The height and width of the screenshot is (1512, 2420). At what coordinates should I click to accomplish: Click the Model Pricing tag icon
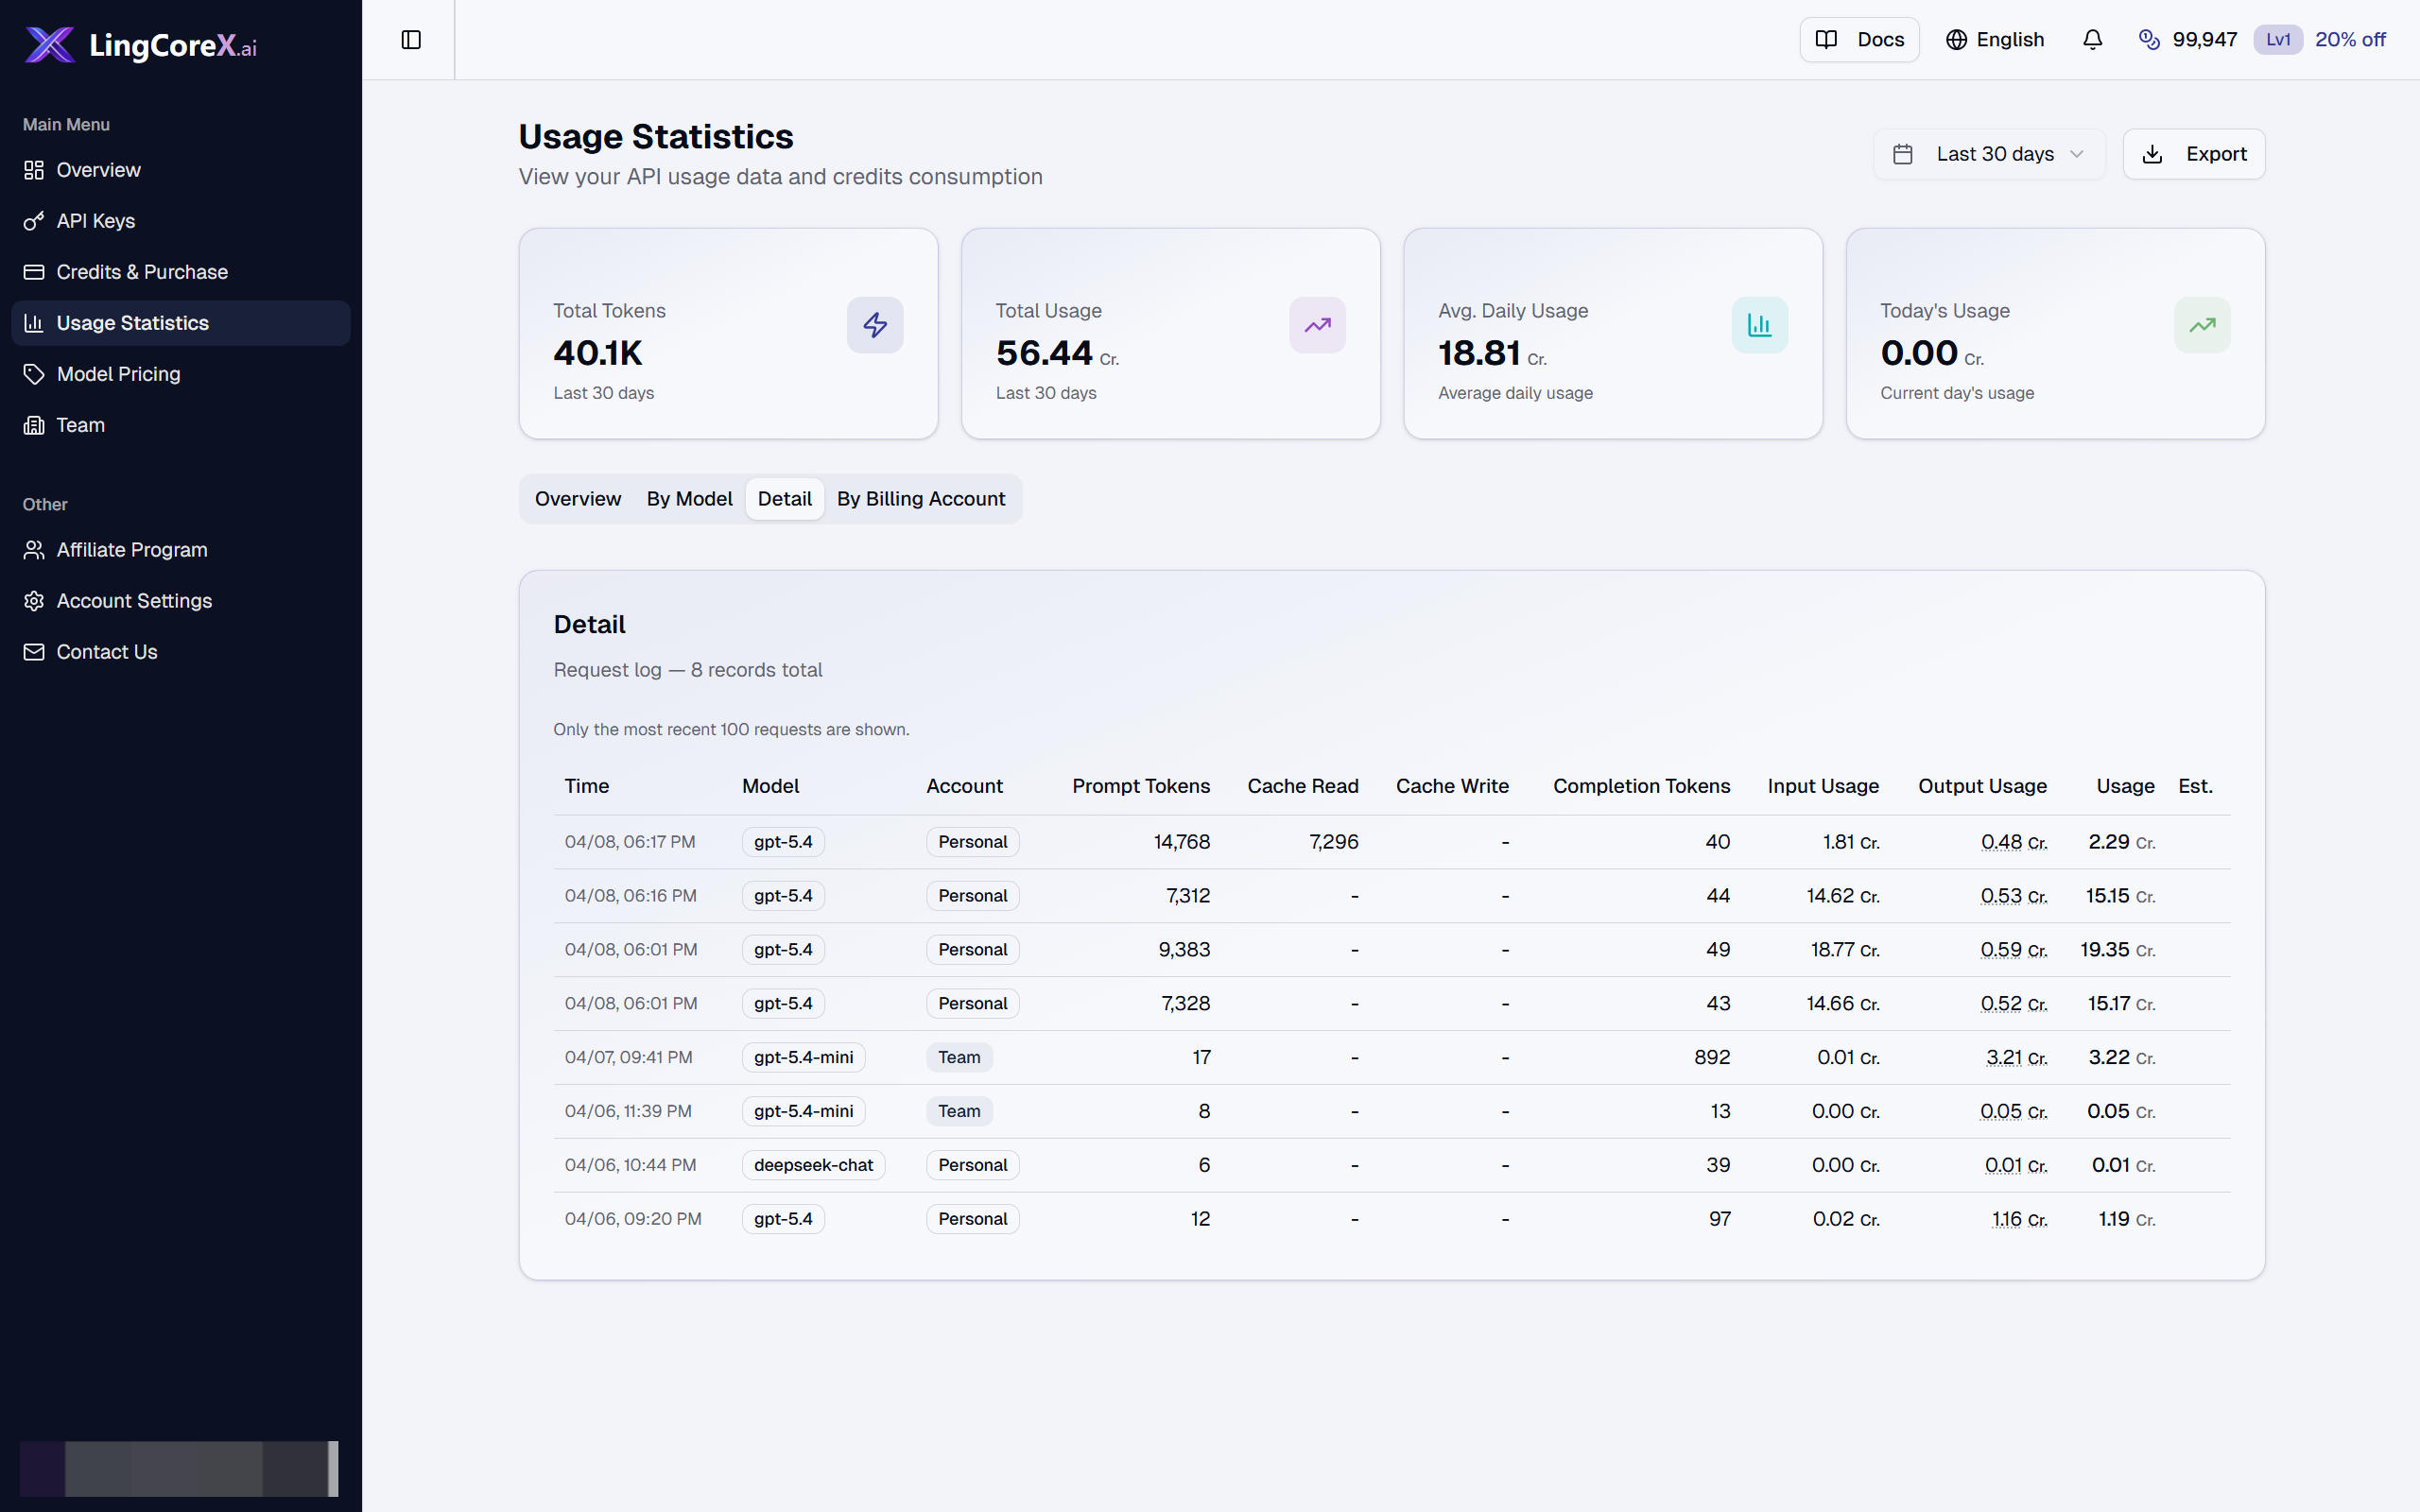tap(34, 374)
